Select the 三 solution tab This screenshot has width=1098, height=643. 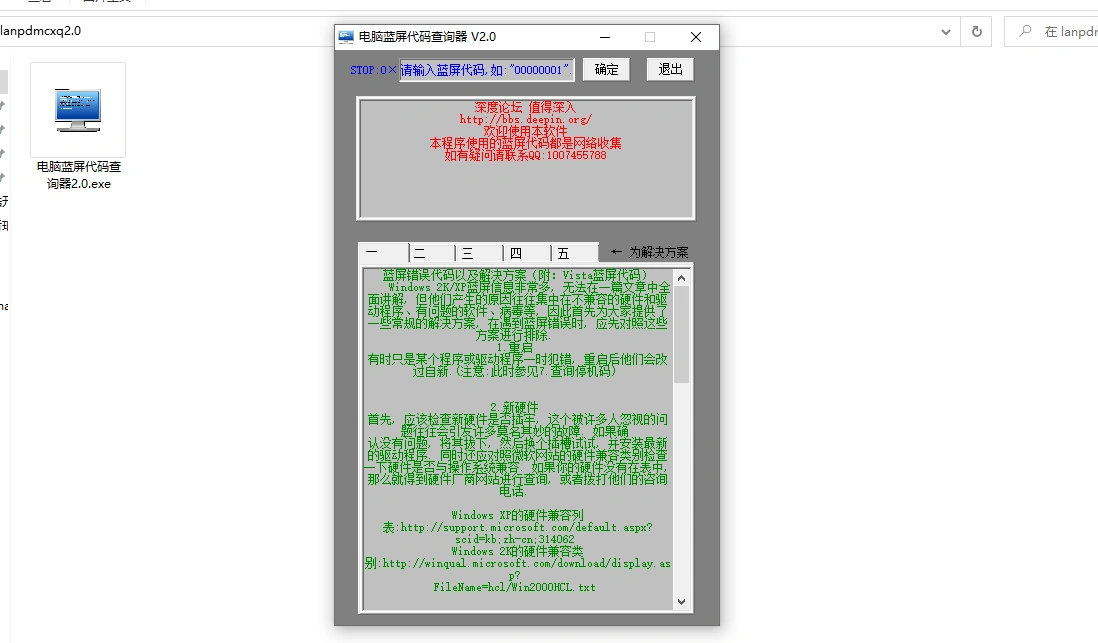coord(480,253)
